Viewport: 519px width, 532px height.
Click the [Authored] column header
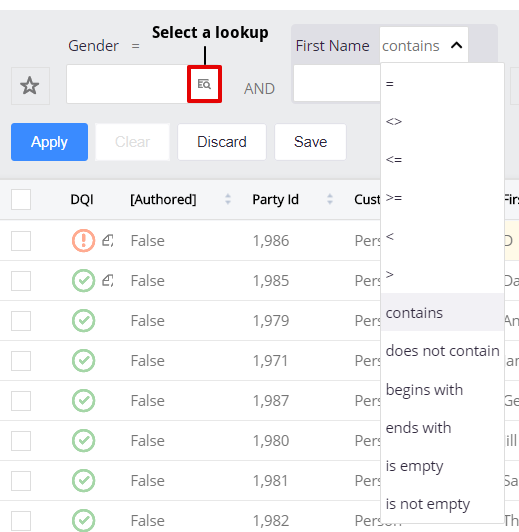pos(164,200)
